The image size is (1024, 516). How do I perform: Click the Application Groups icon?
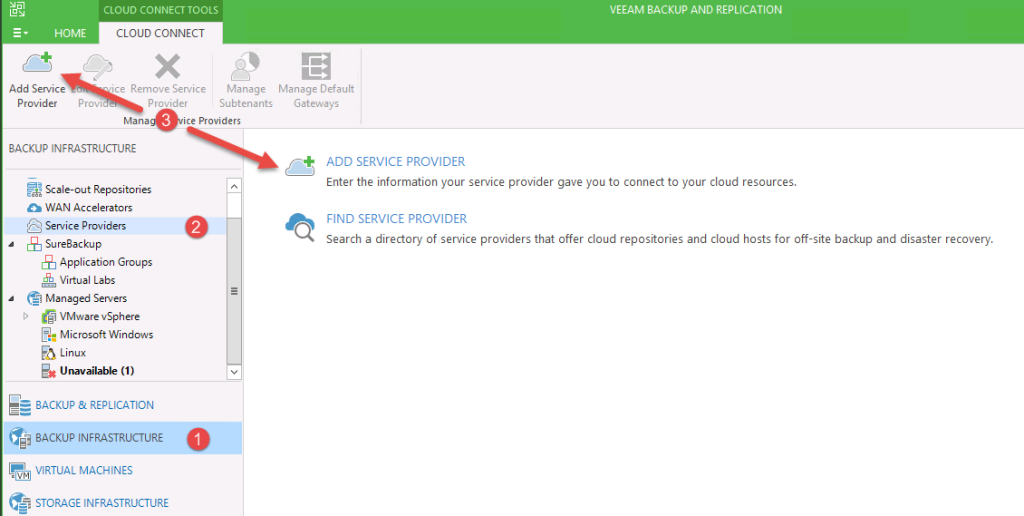[49, 262]
